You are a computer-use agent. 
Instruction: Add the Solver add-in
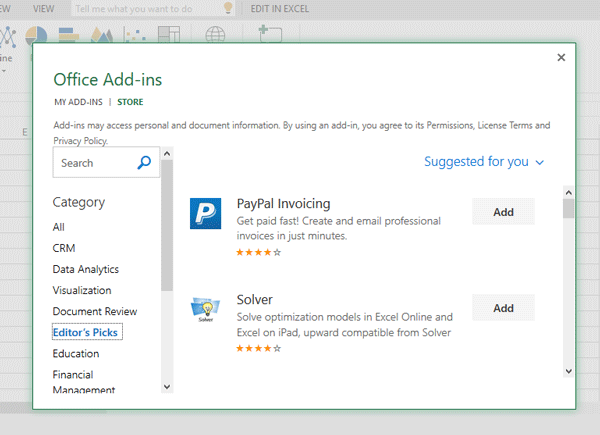pyautogui.click(x=503, y=308)
